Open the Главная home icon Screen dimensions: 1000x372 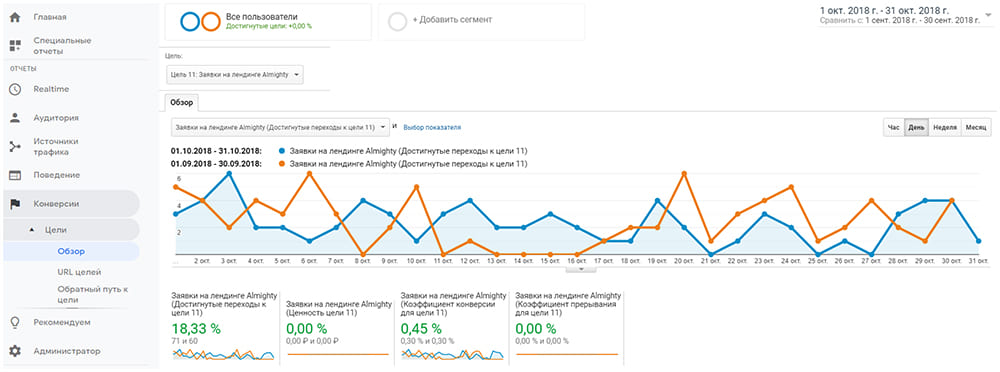15,17
